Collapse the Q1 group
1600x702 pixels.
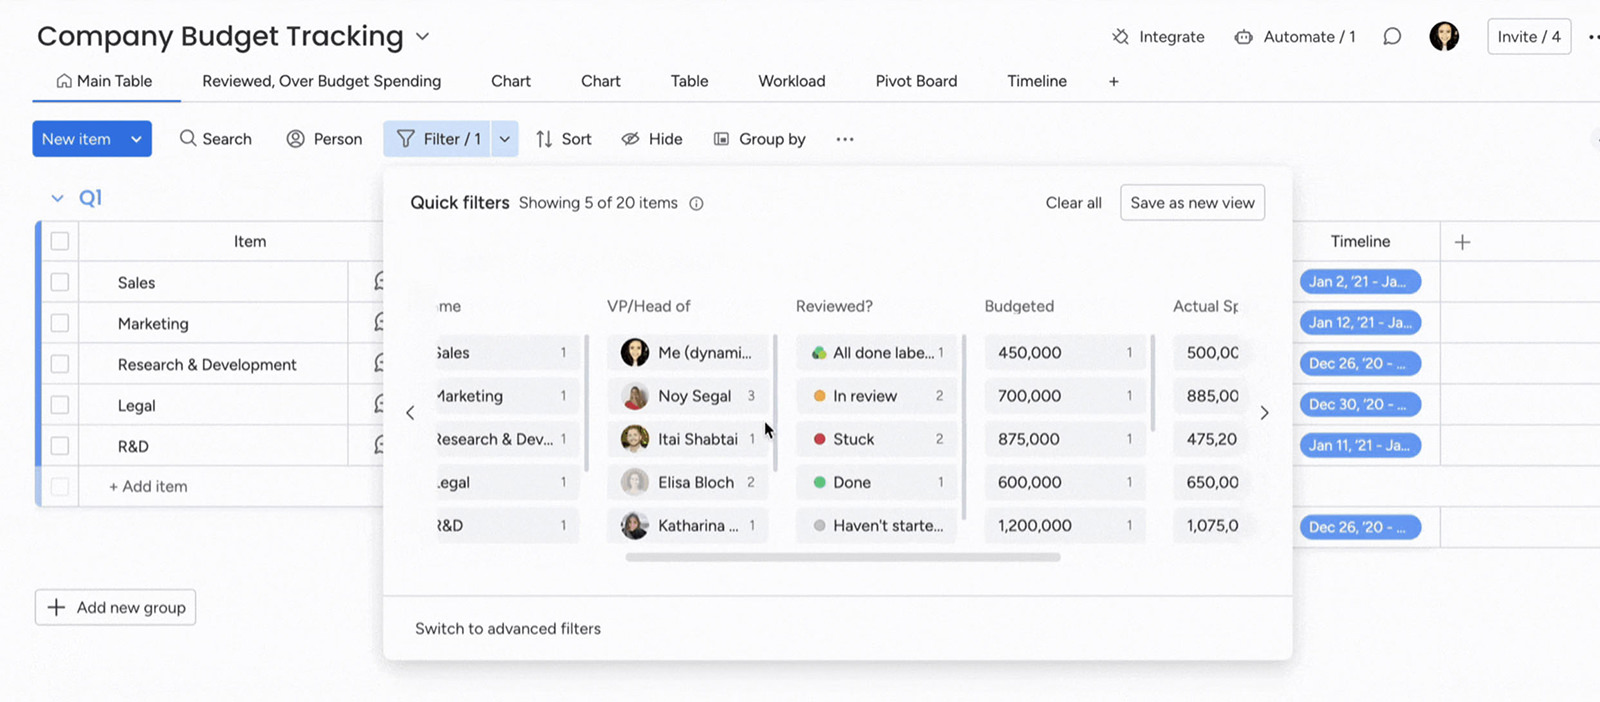[x=57, y=198]
